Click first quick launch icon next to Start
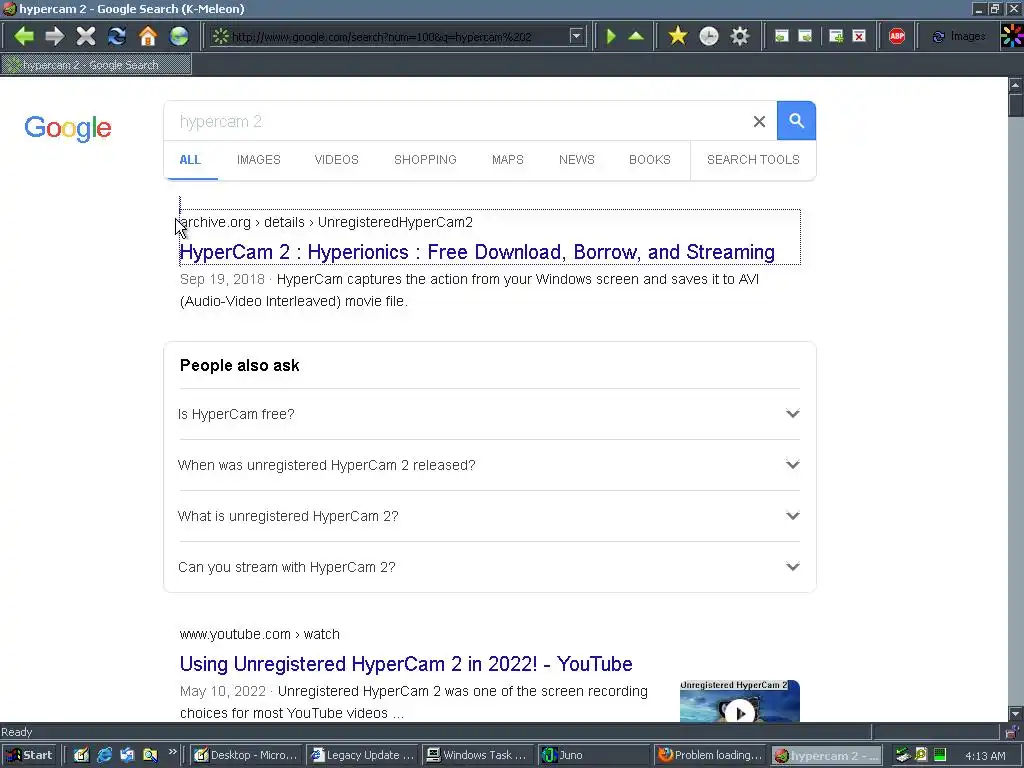Viewport: 1024px width, 768px height. [81, 755]
